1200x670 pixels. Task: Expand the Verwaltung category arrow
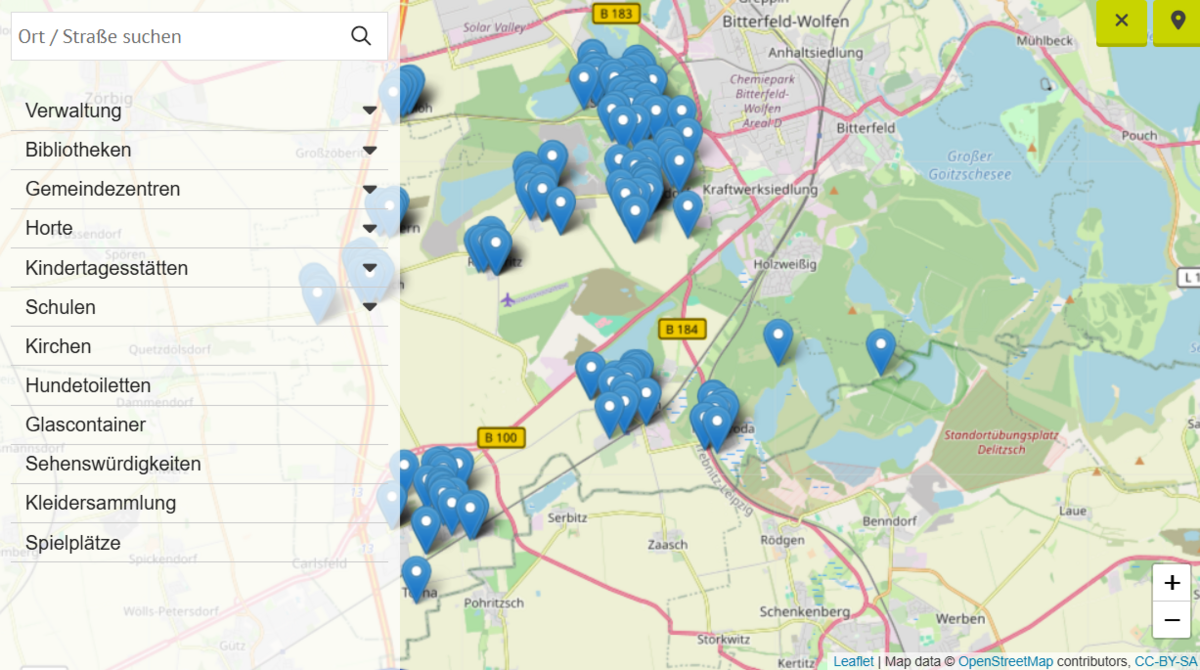(370, 112)
